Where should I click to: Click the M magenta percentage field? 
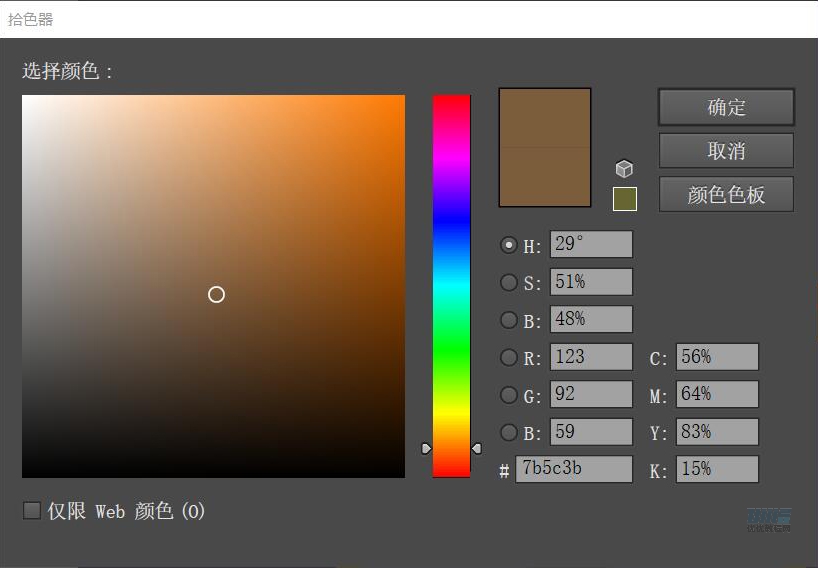[x=716, y=395]
